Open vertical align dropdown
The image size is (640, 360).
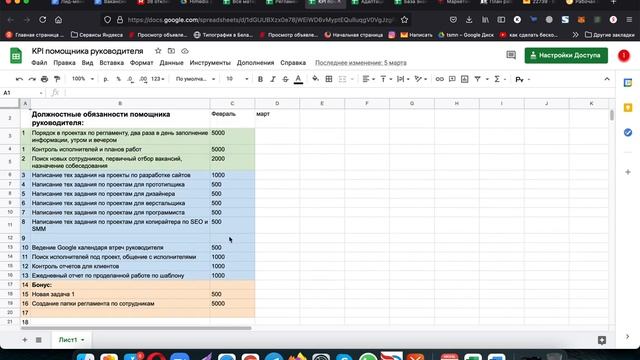386,79
